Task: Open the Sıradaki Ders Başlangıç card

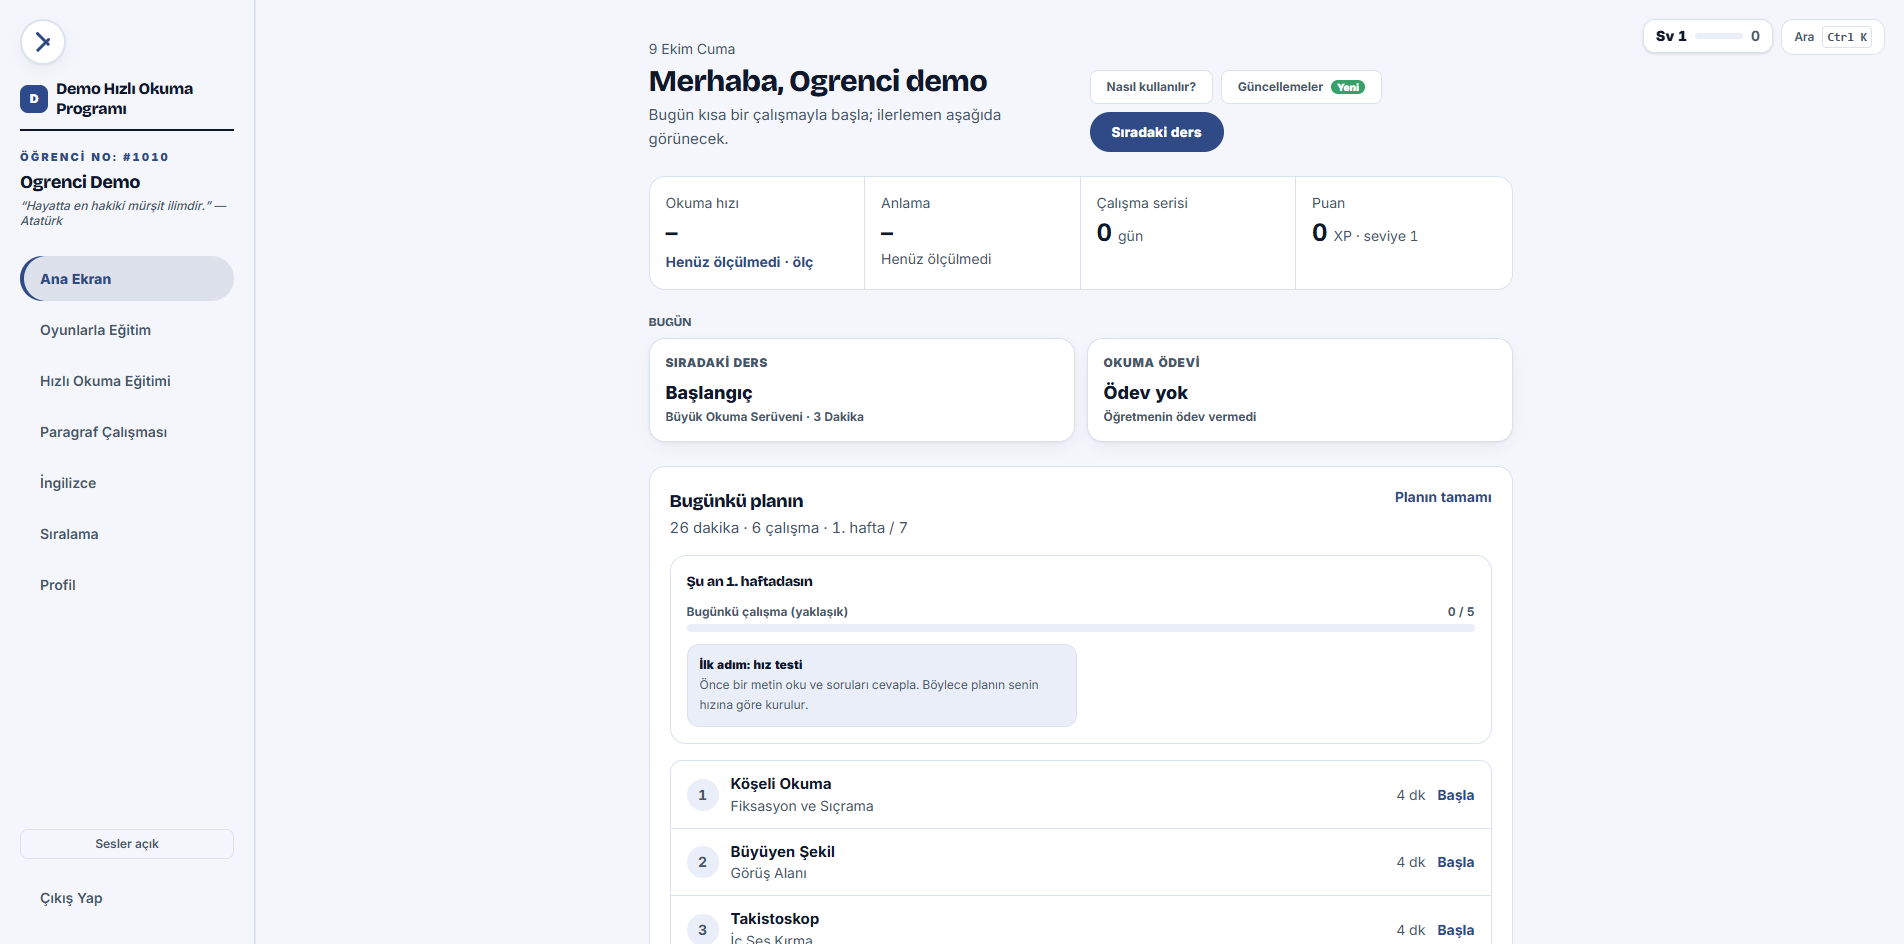Action: pos(861,390)
